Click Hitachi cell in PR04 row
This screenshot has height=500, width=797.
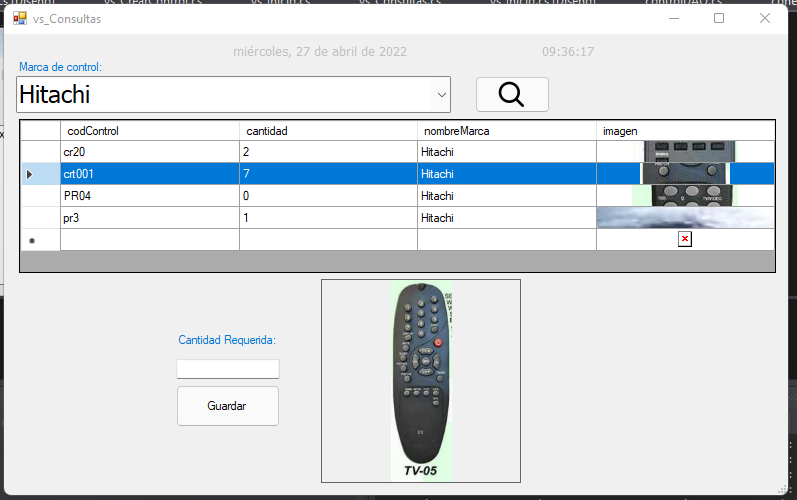coord(507,196)
